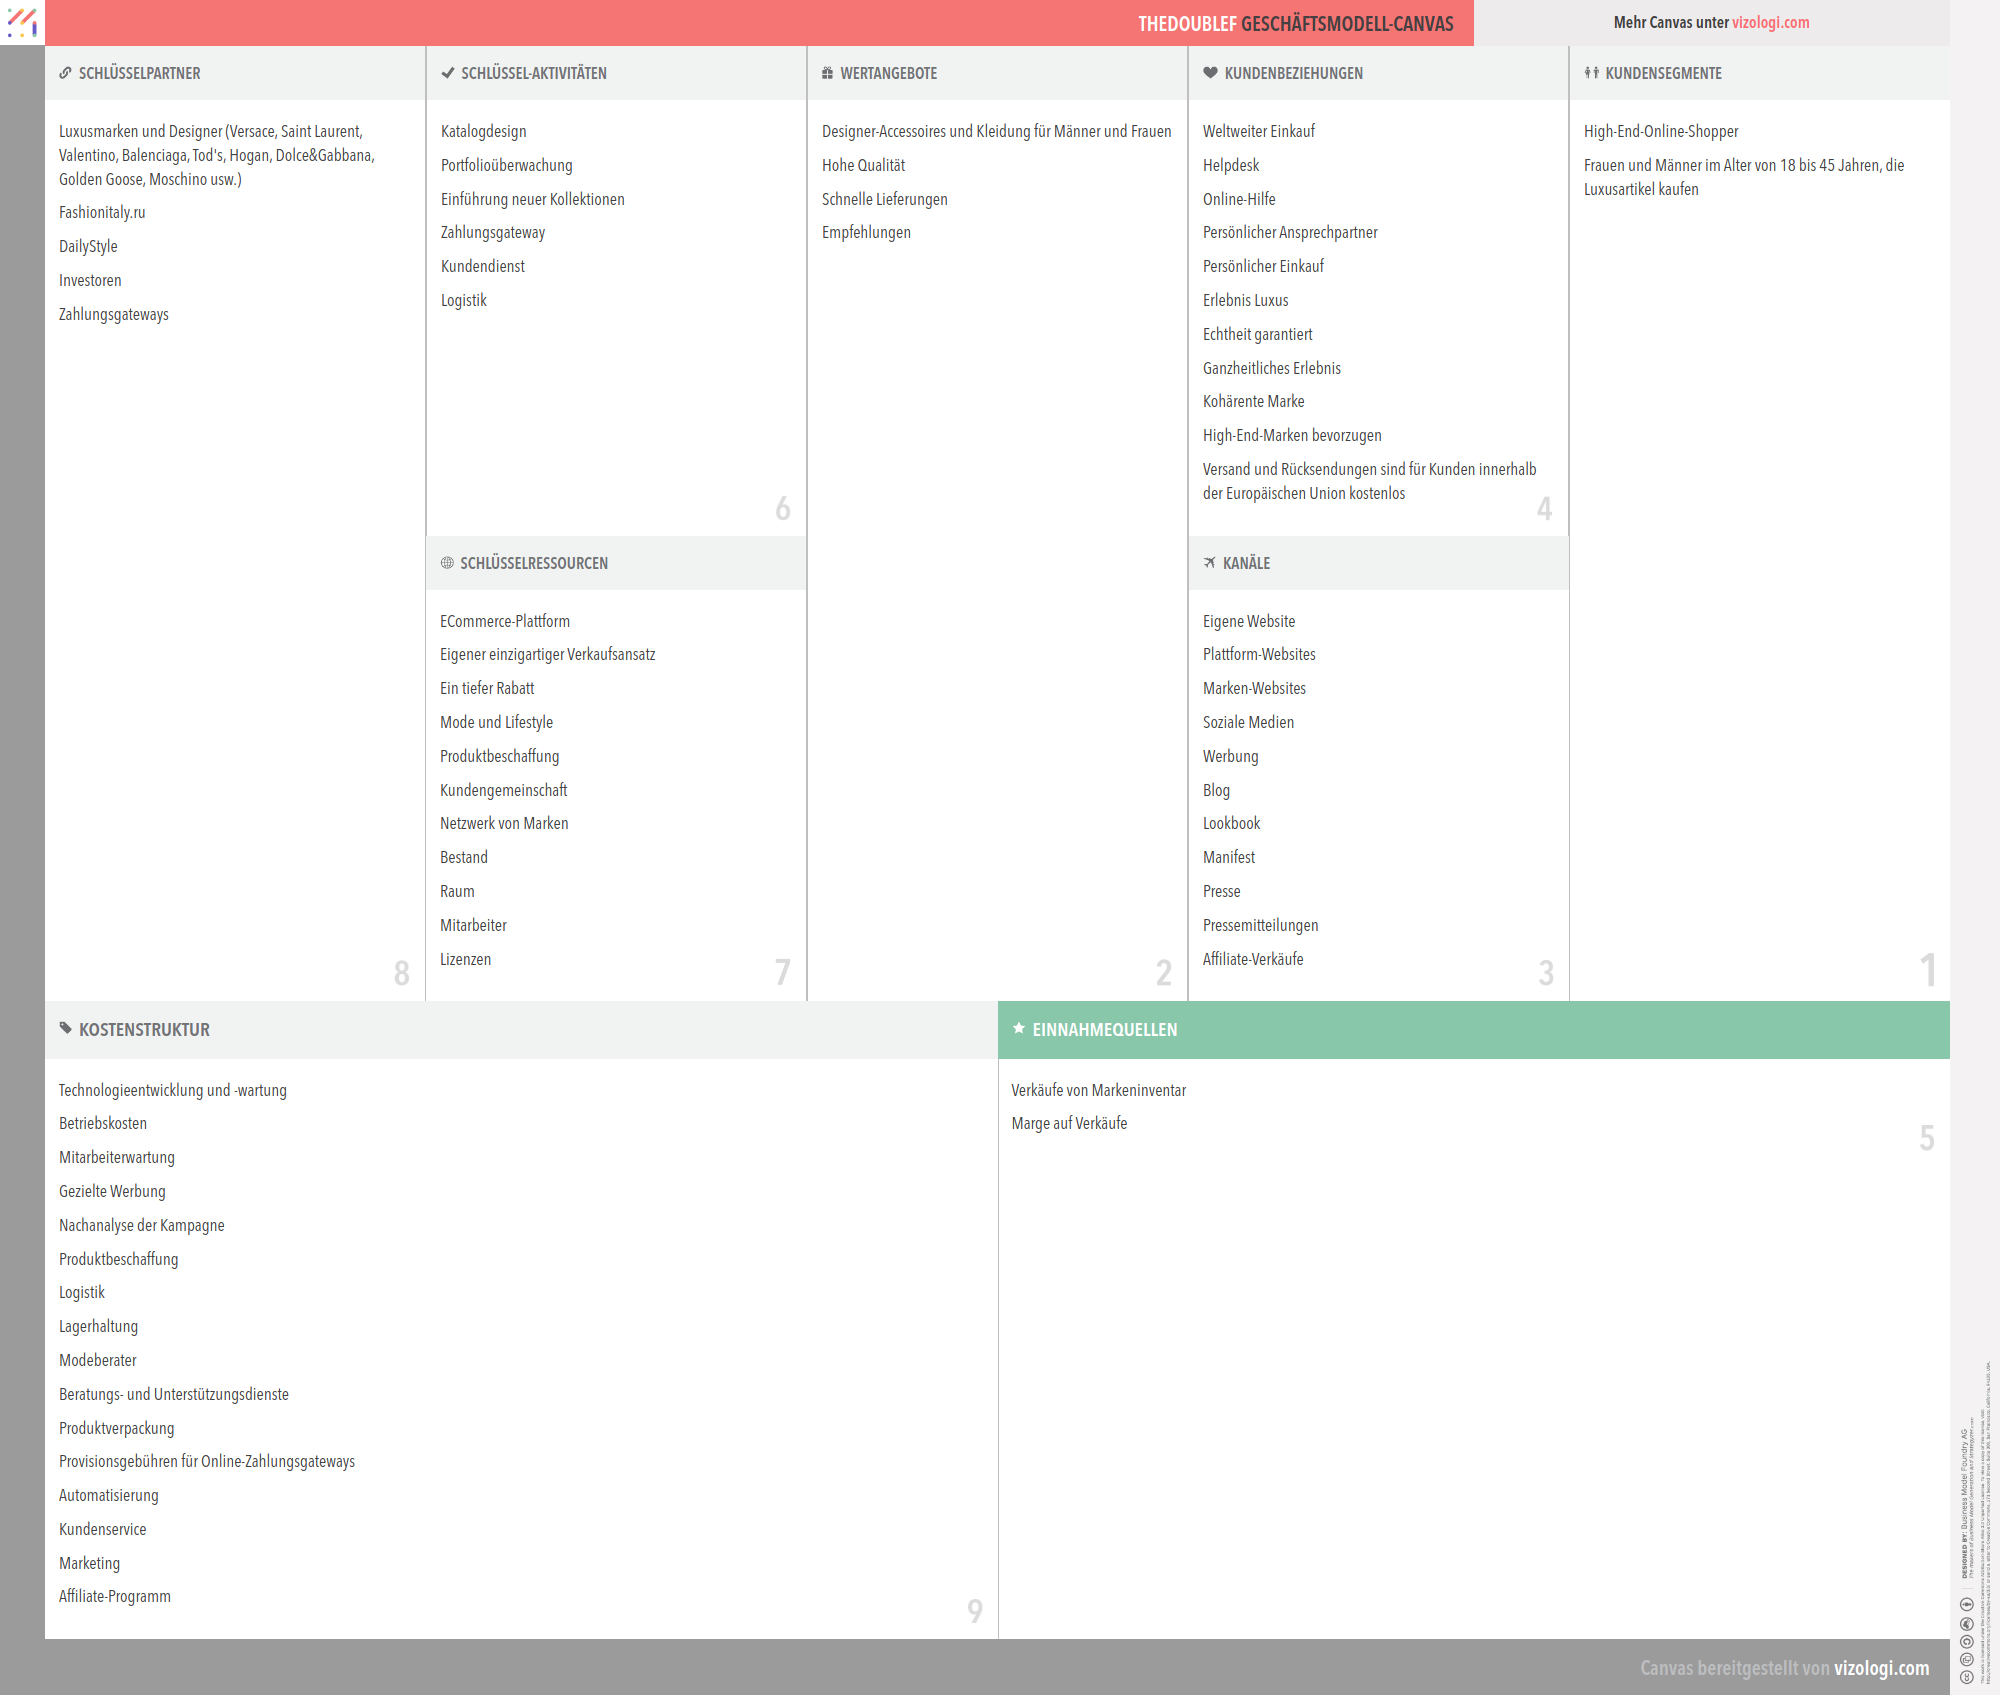Open the vizologi.com link in header
2000x1695 pixels.
click(1770, 22)
